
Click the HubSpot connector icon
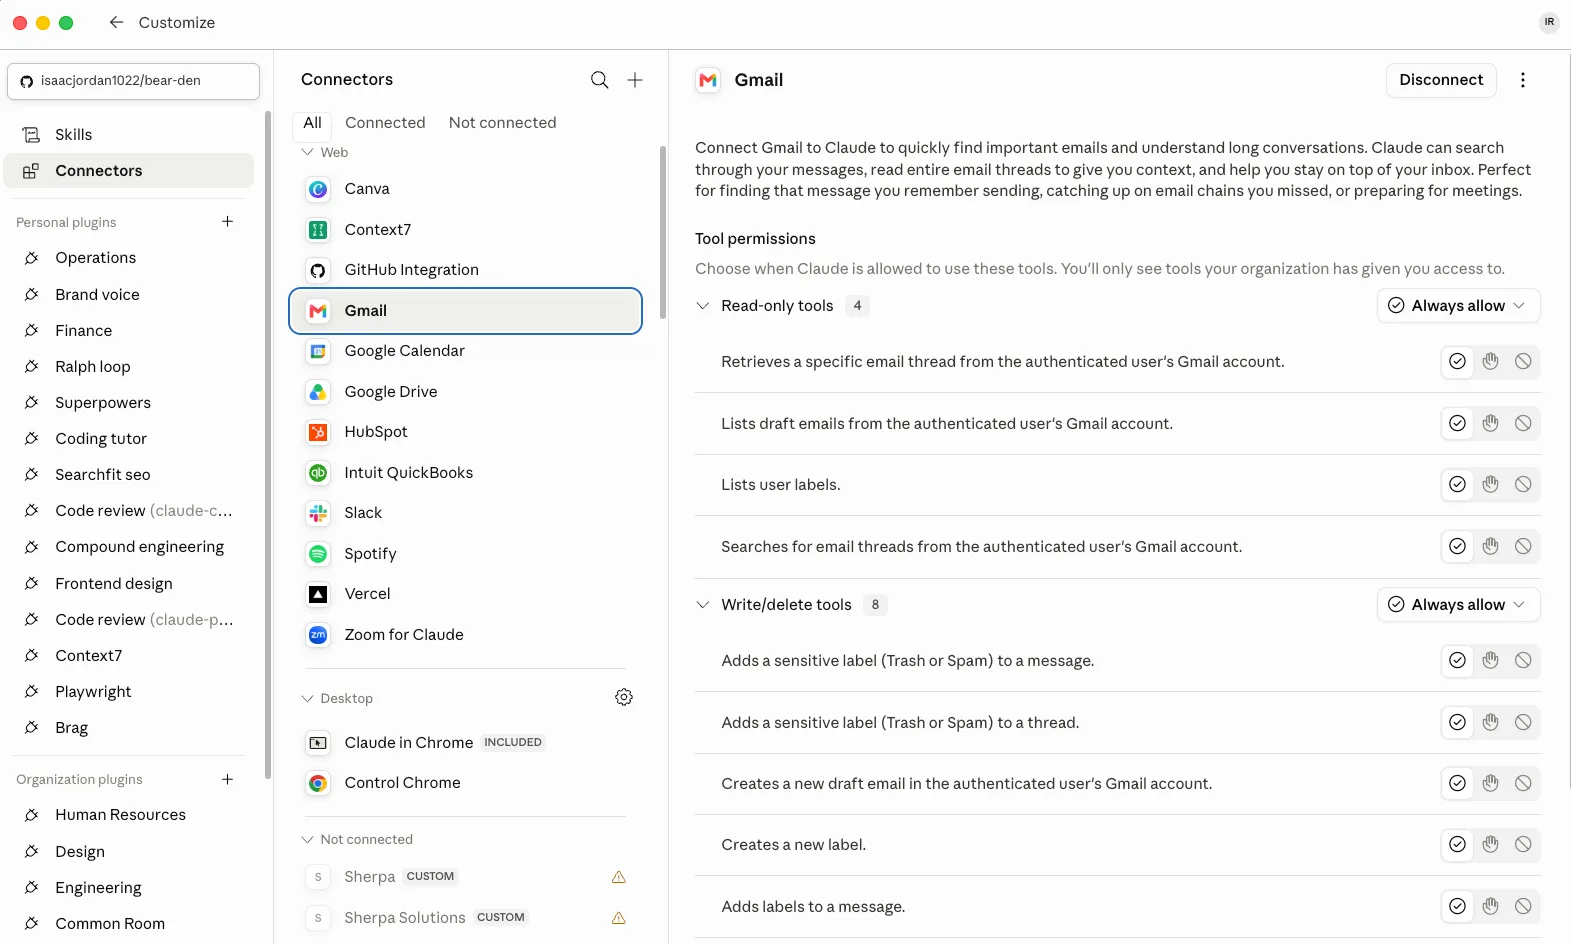pos(318,432)
